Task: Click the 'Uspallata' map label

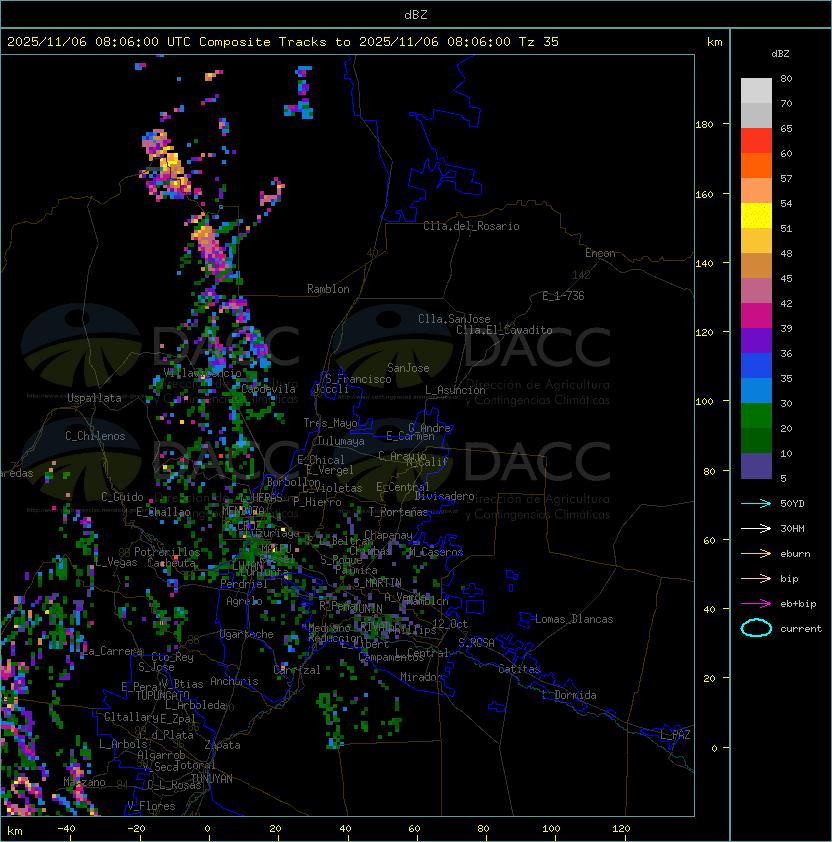Action: pyautogui.click(x=94, y=398)
